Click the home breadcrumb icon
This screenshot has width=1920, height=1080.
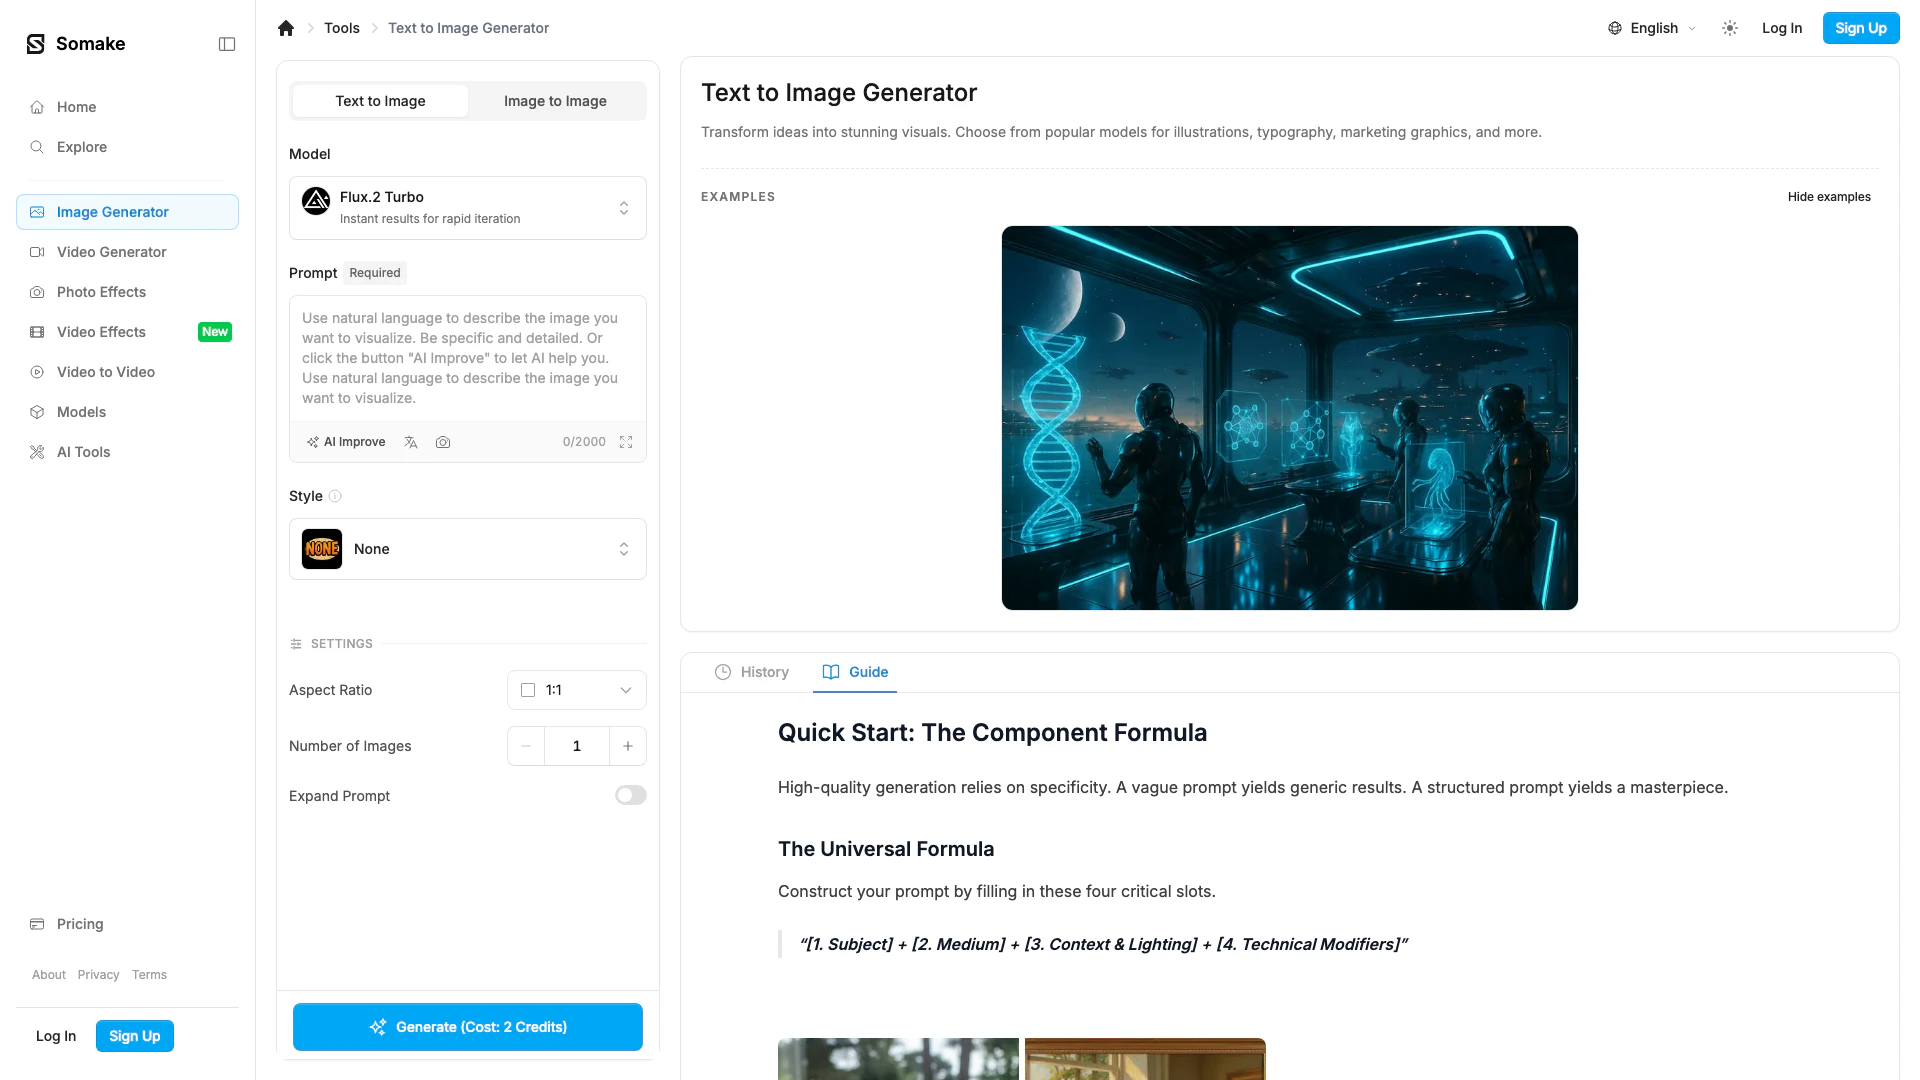coord(286,28)
